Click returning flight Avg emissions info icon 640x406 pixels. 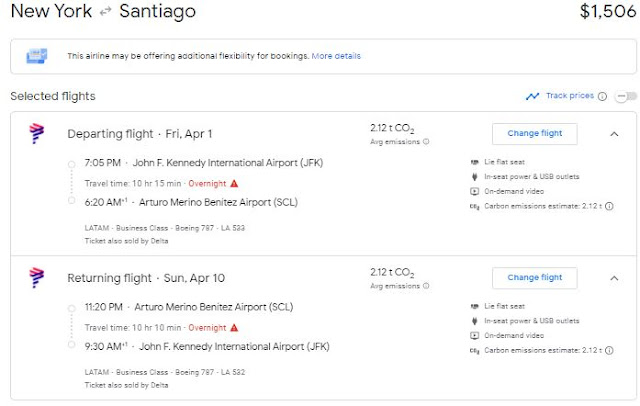coord(426,285)
